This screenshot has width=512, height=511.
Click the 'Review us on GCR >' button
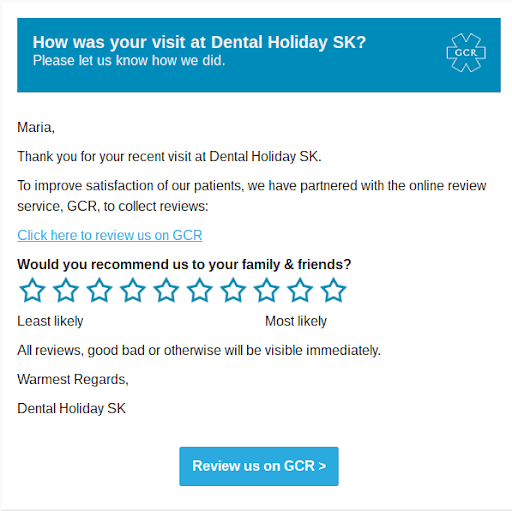pyautogui.click(x=259, y=466)
